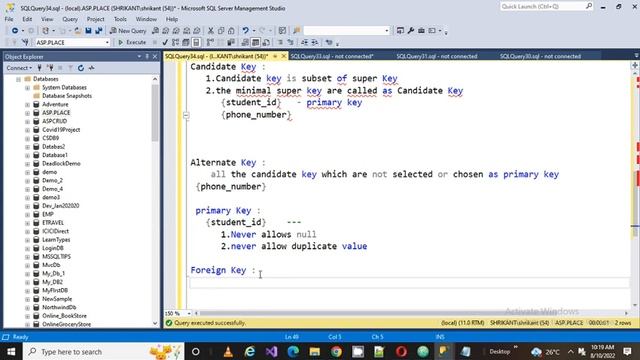Open the Project menu
The height and width of the screenshot is (360, 640).
click(96, 19)
